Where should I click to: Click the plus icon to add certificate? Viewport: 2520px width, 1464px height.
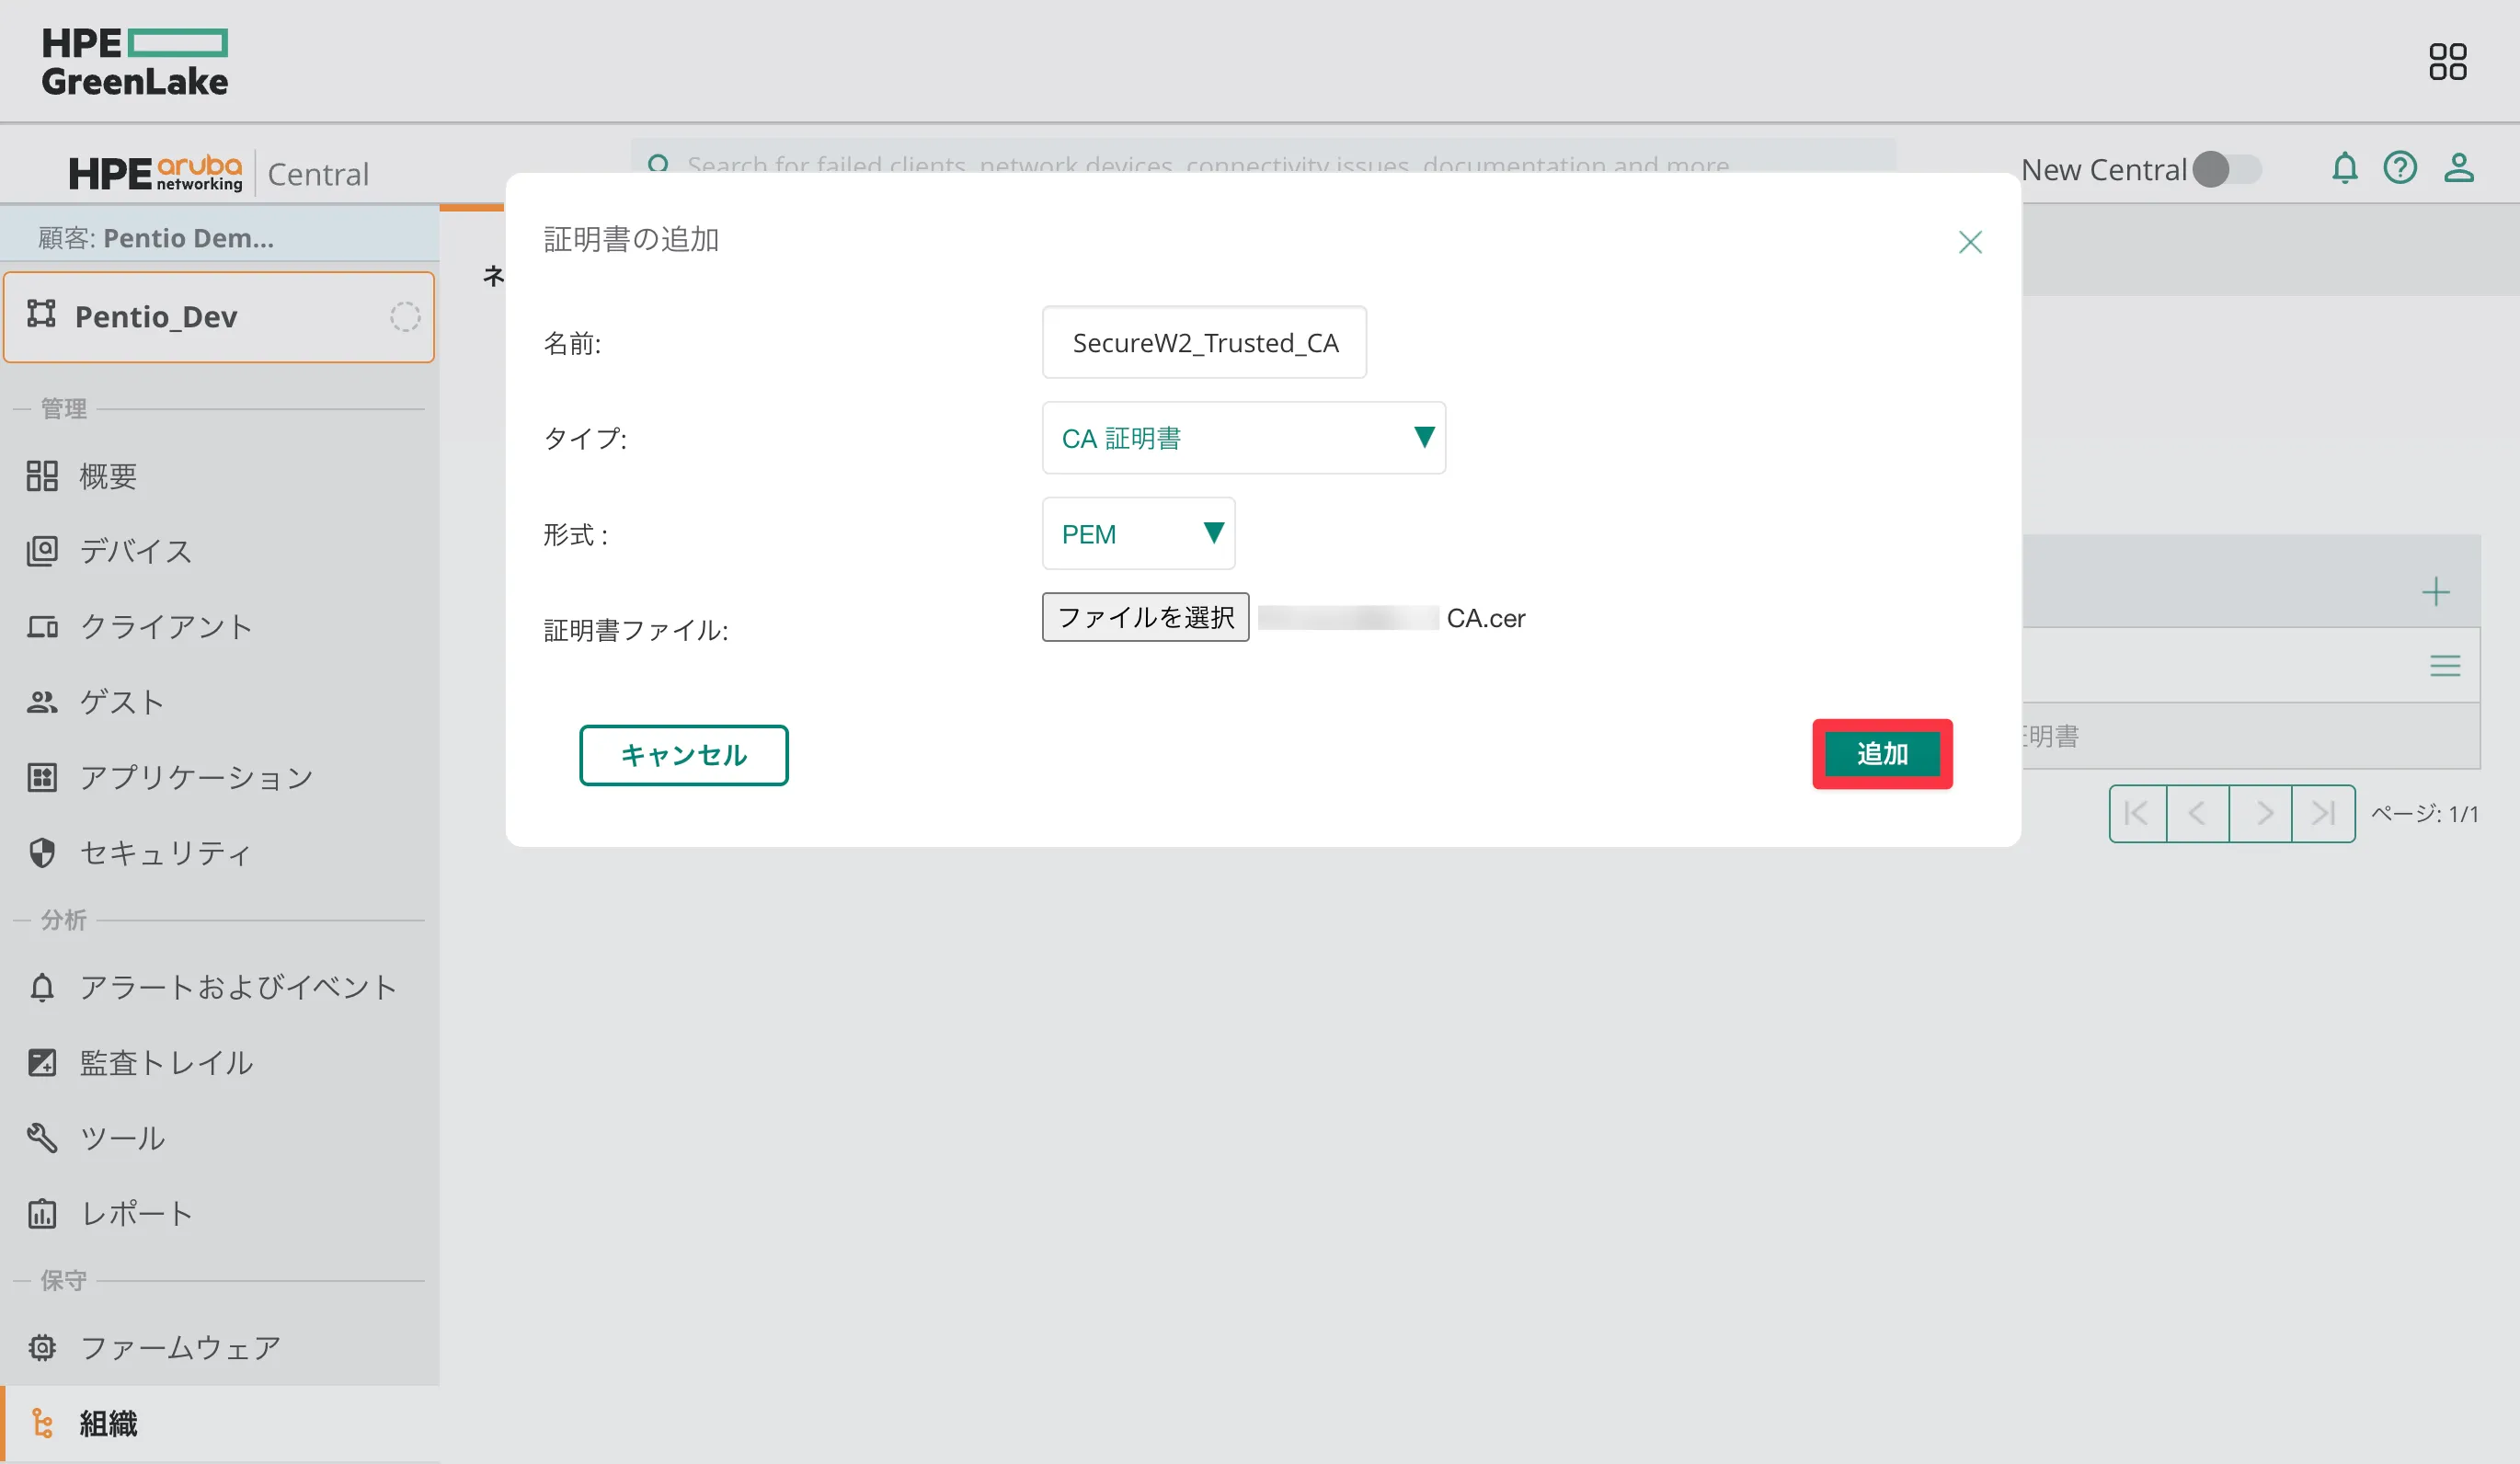2435,592
